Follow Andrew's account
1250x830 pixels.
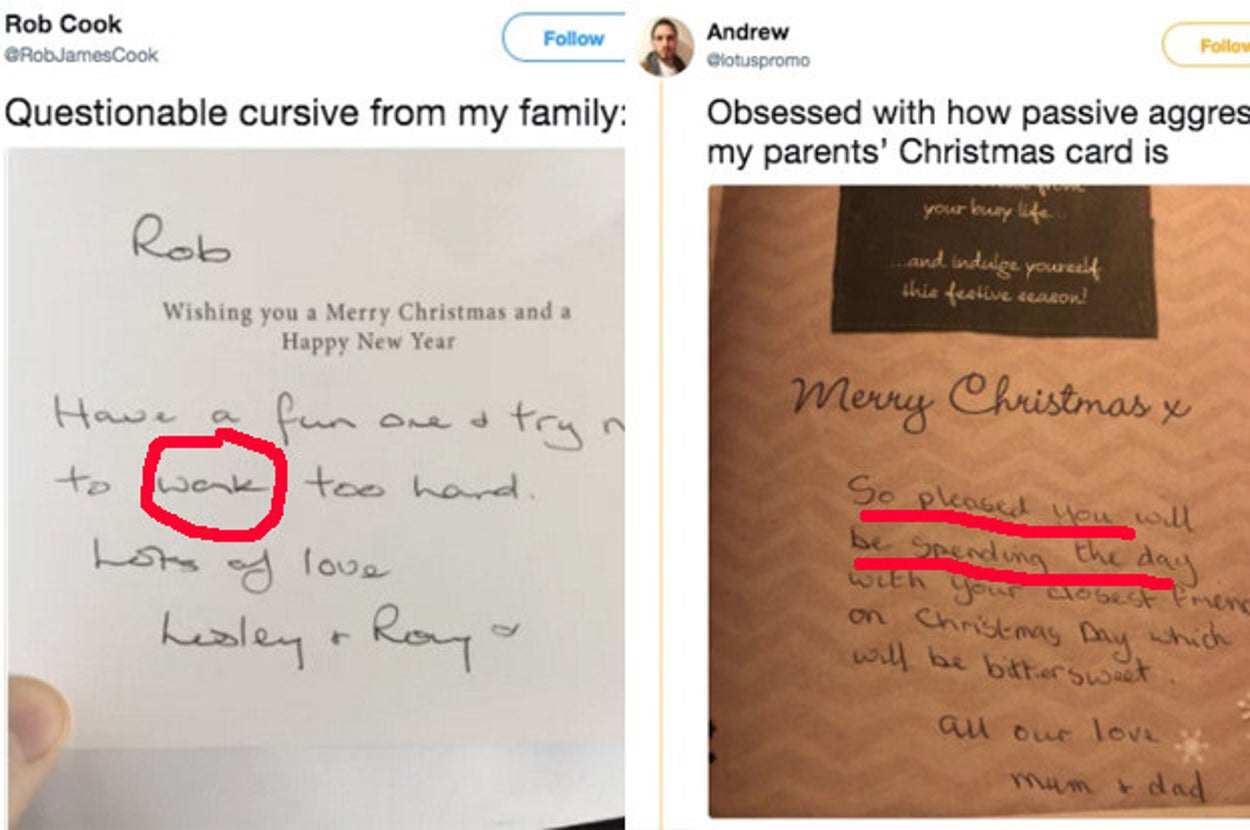[x=1215, y=45]
